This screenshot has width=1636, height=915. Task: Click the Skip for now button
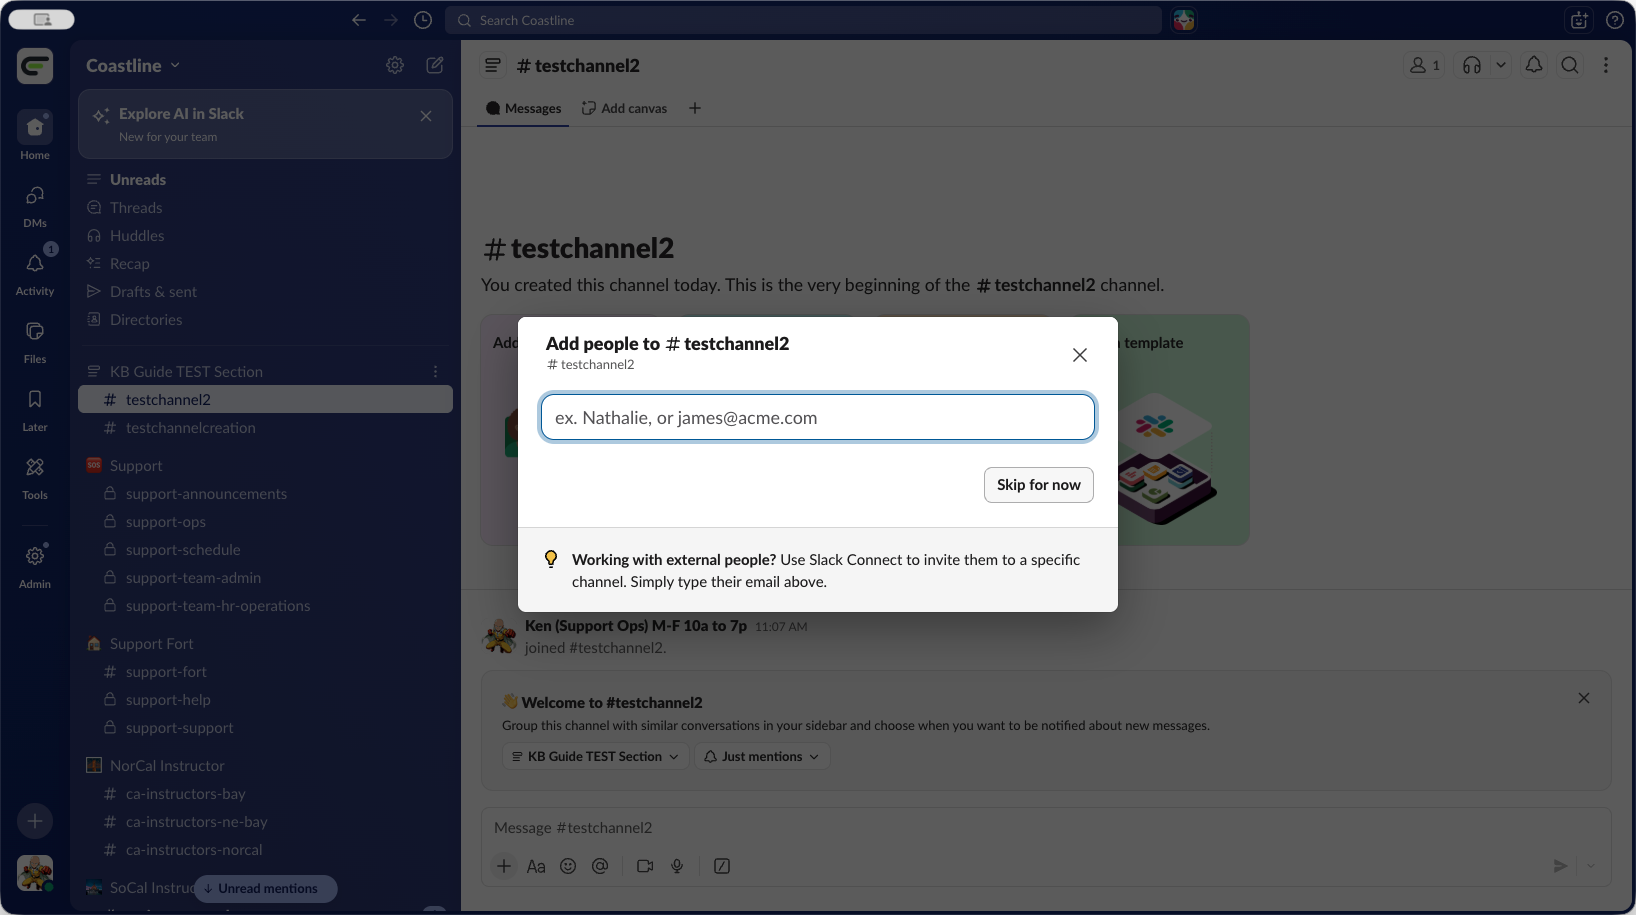[x=1038, y=485]
